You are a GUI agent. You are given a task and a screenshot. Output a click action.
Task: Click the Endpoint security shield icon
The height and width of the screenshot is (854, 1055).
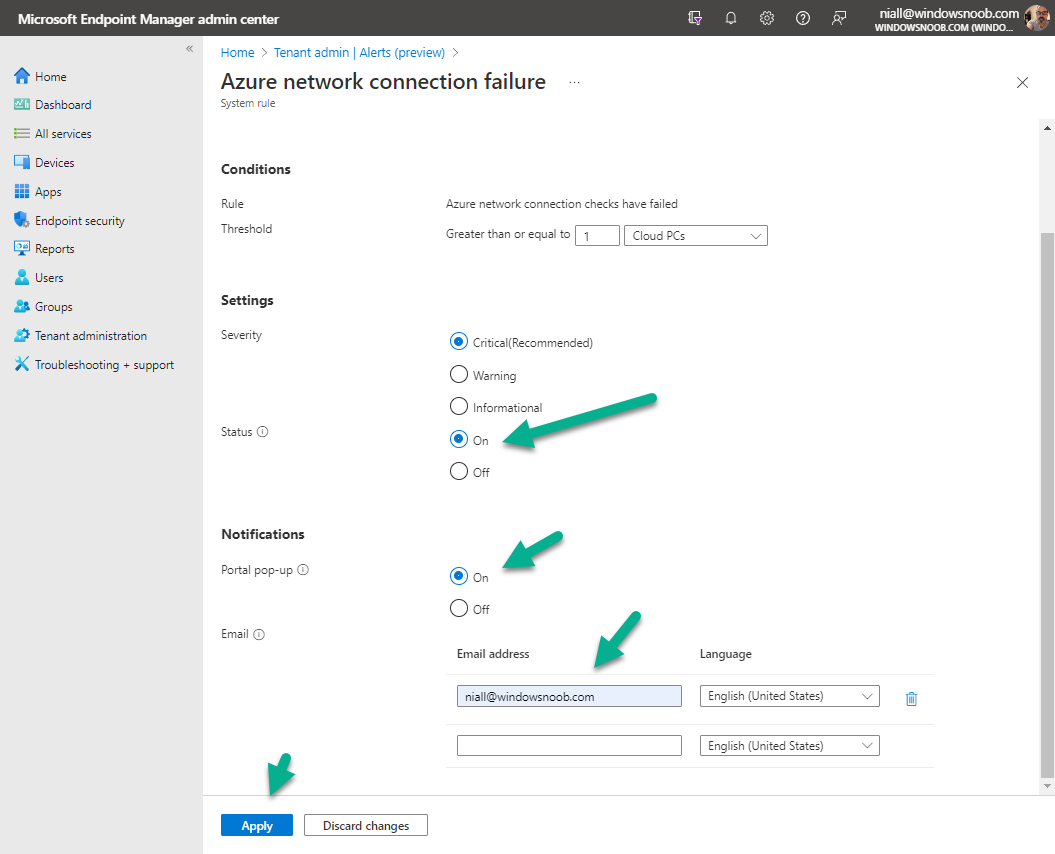click(22, 220)
